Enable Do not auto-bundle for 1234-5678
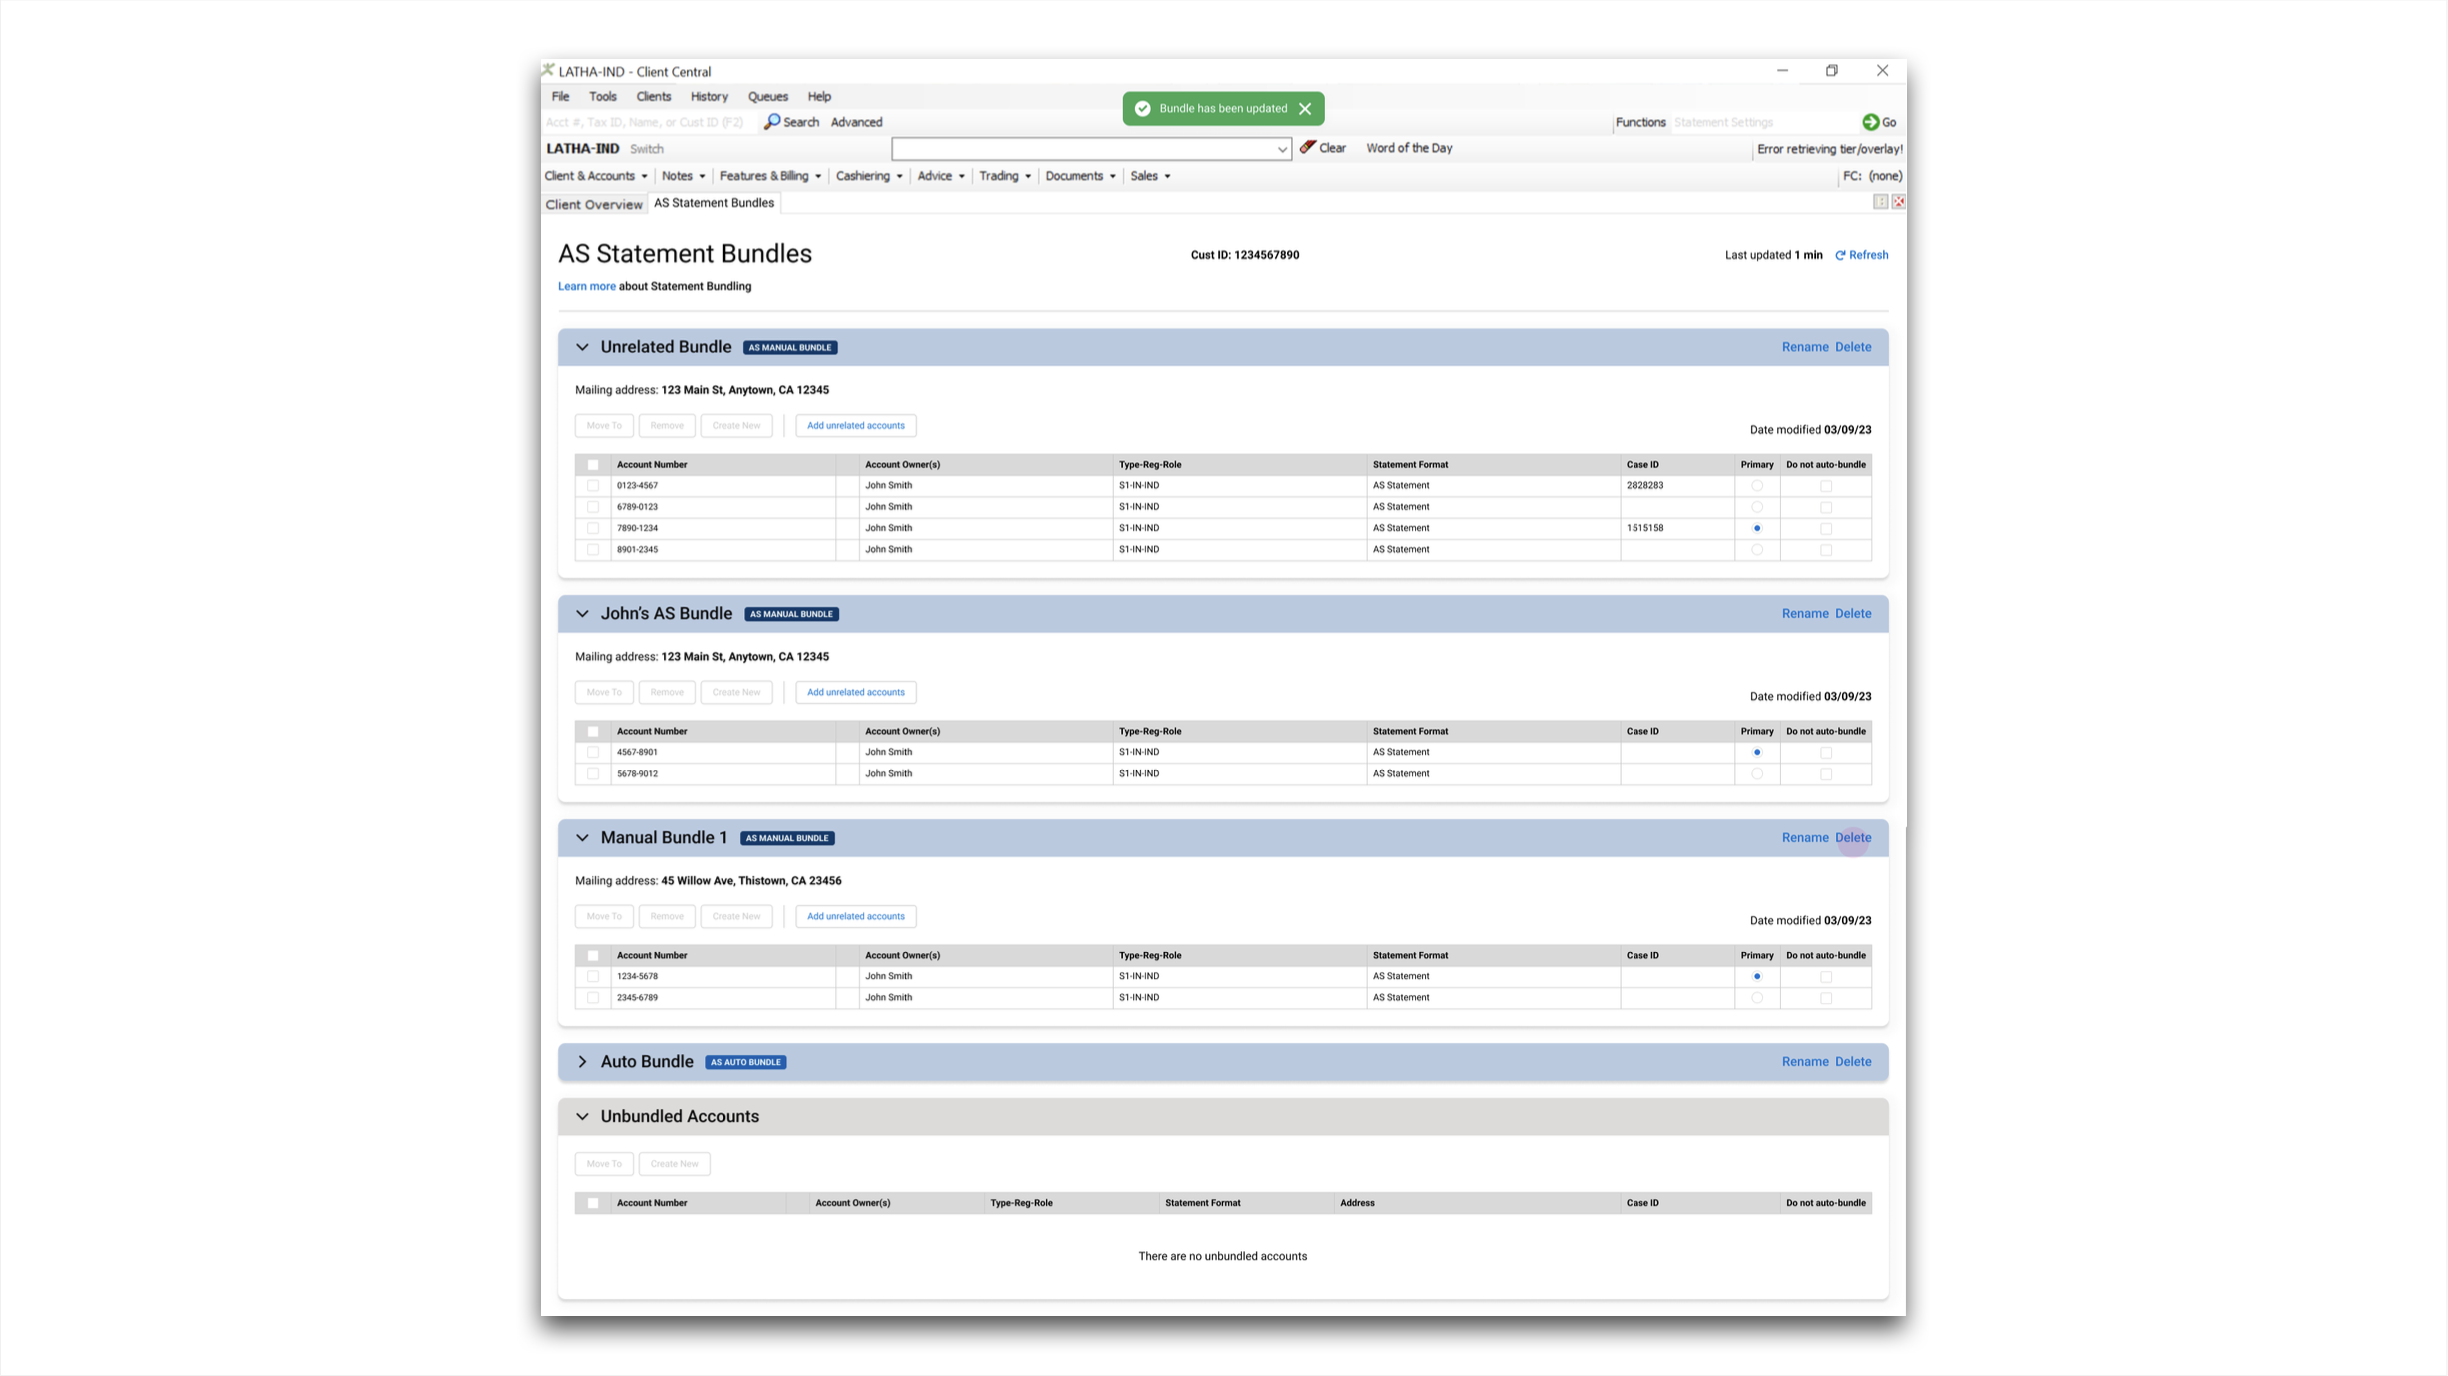This screenshot has width=2448, height=1376. [1825, 977]
